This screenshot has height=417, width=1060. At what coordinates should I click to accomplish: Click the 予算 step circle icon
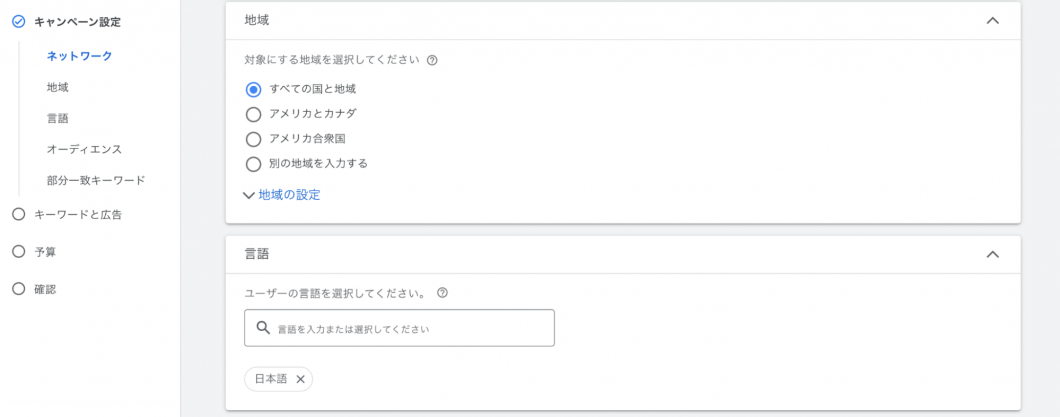tap(19, 251)
